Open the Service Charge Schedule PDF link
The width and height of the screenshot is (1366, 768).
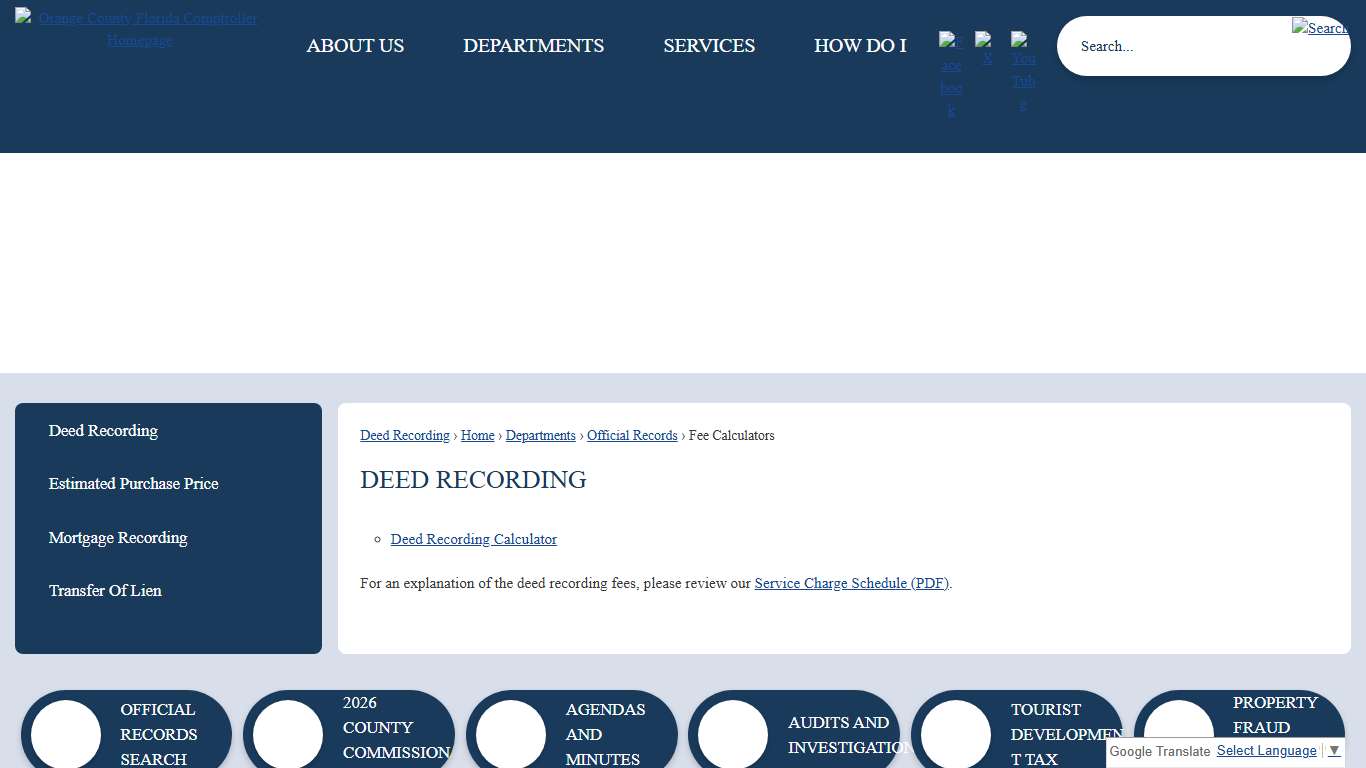[x=851, y=583]
